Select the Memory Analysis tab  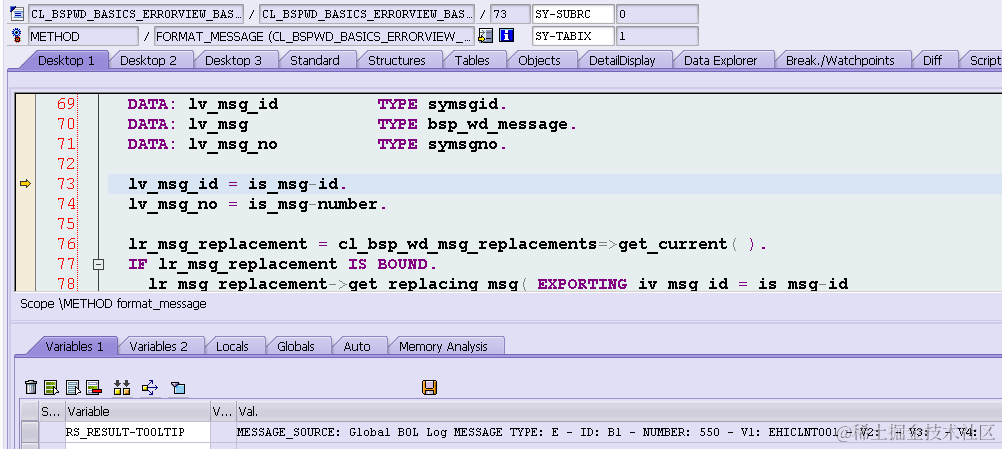[x=443, y=346]
